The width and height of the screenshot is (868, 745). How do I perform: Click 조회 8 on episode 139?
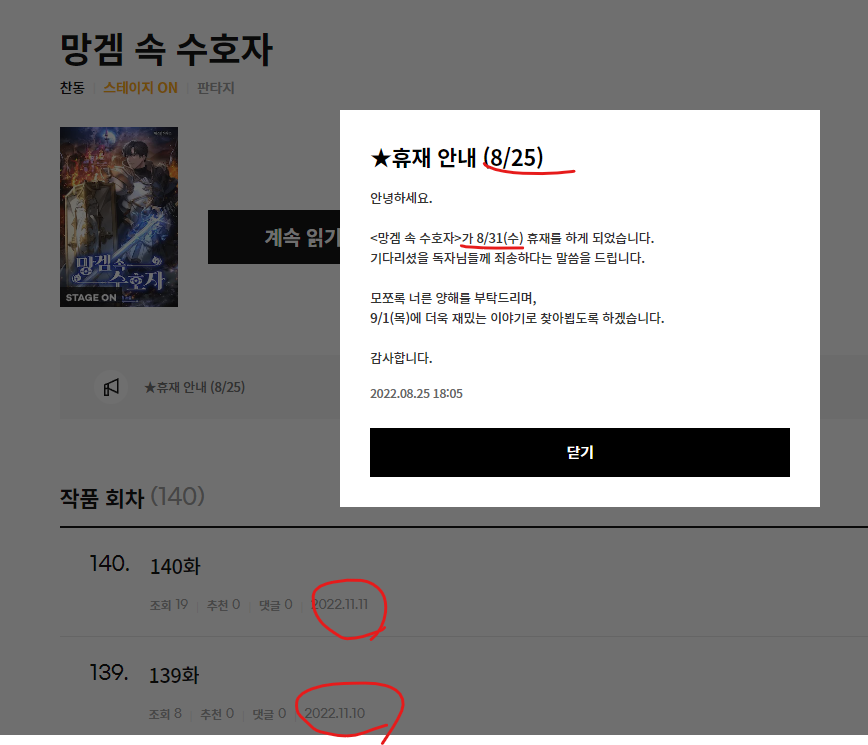click(x=165, y=714)
